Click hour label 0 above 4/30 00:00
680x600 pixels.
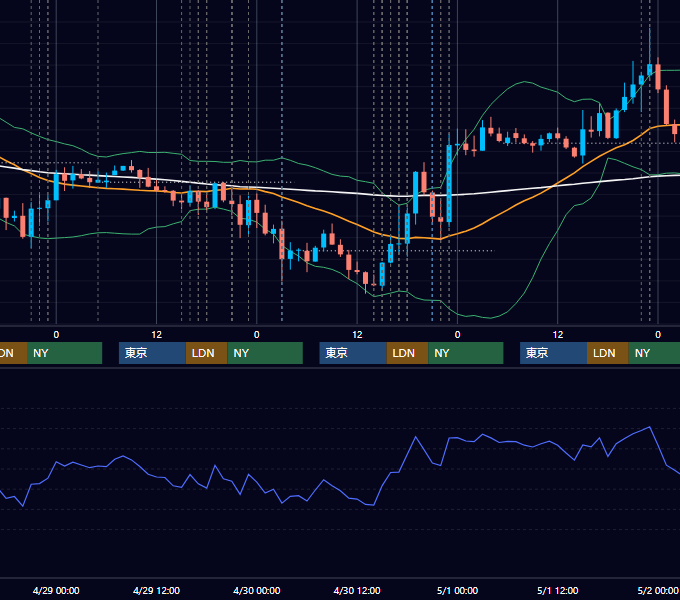257,335
